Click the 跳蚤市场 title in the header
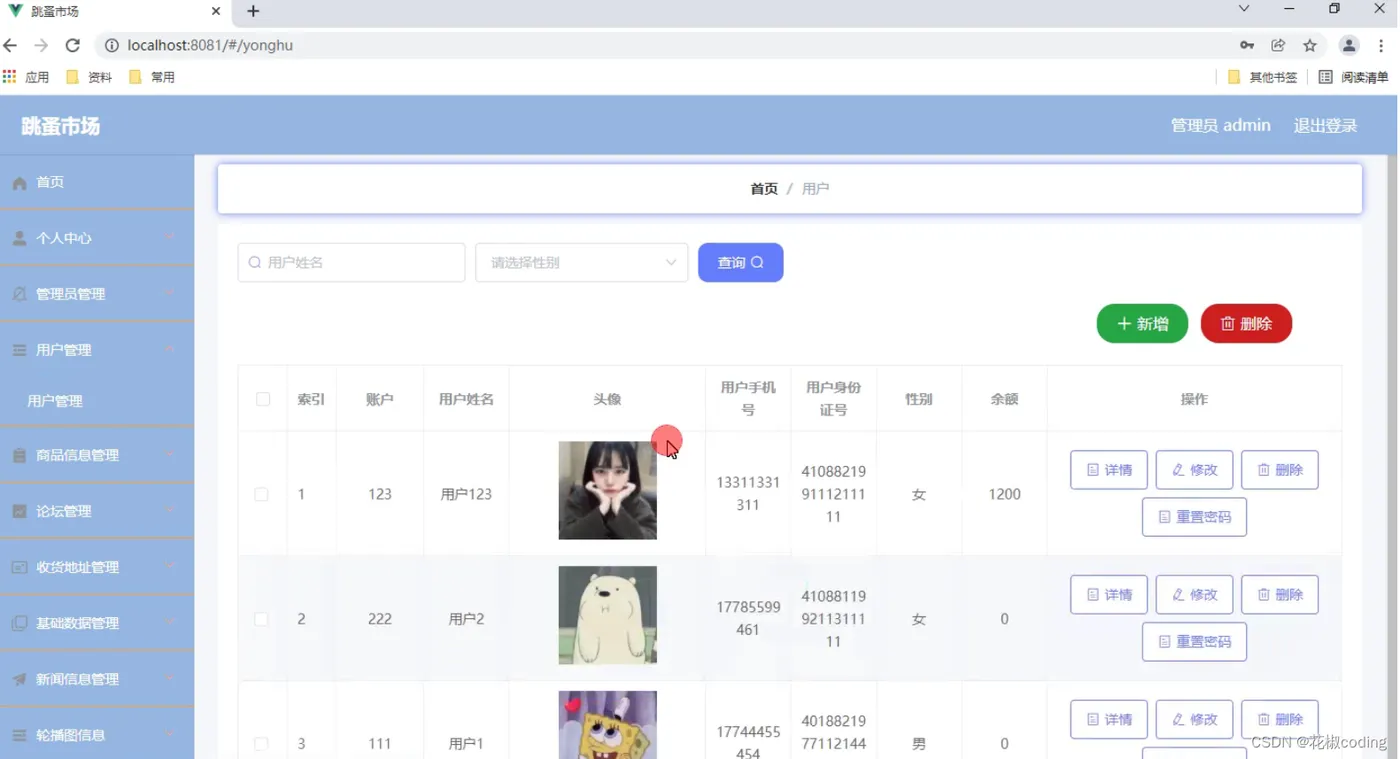Viewport: 1400px width, 759px height. [x=61, y=126]
